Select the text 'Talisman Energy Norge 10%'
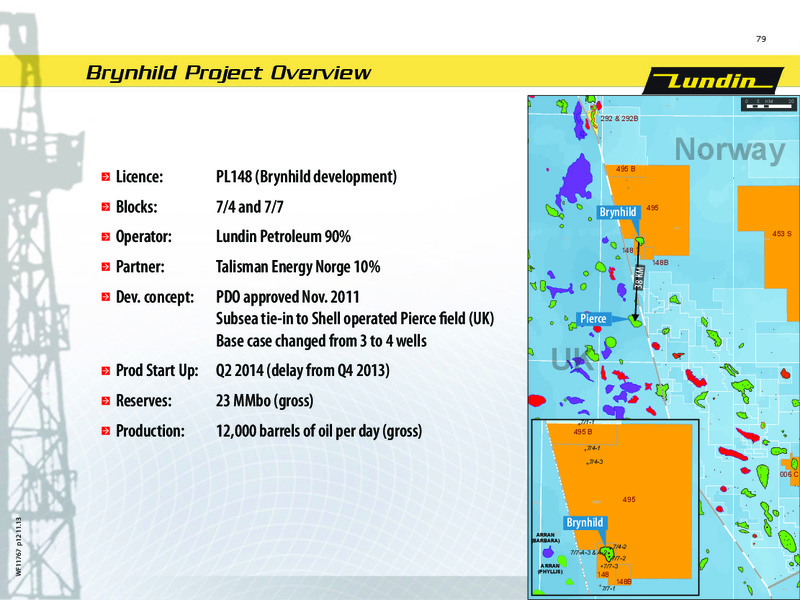 coord(298,267)
